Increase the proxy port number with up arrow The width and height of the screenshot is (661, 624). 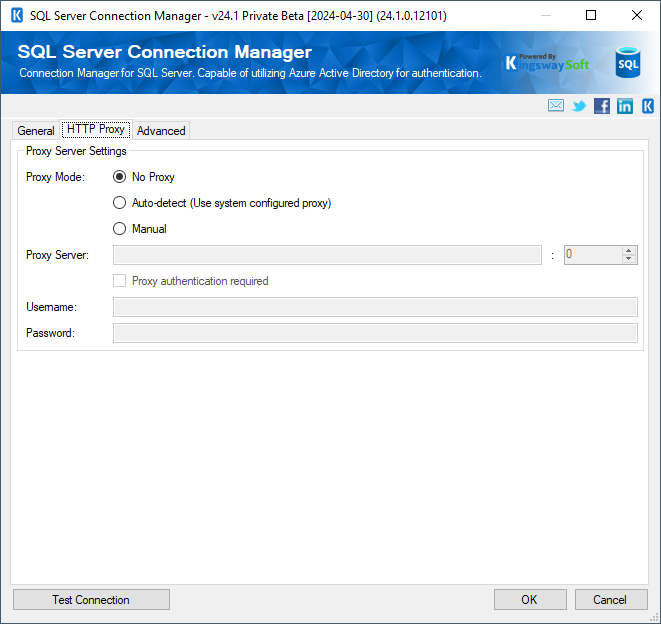629,251
